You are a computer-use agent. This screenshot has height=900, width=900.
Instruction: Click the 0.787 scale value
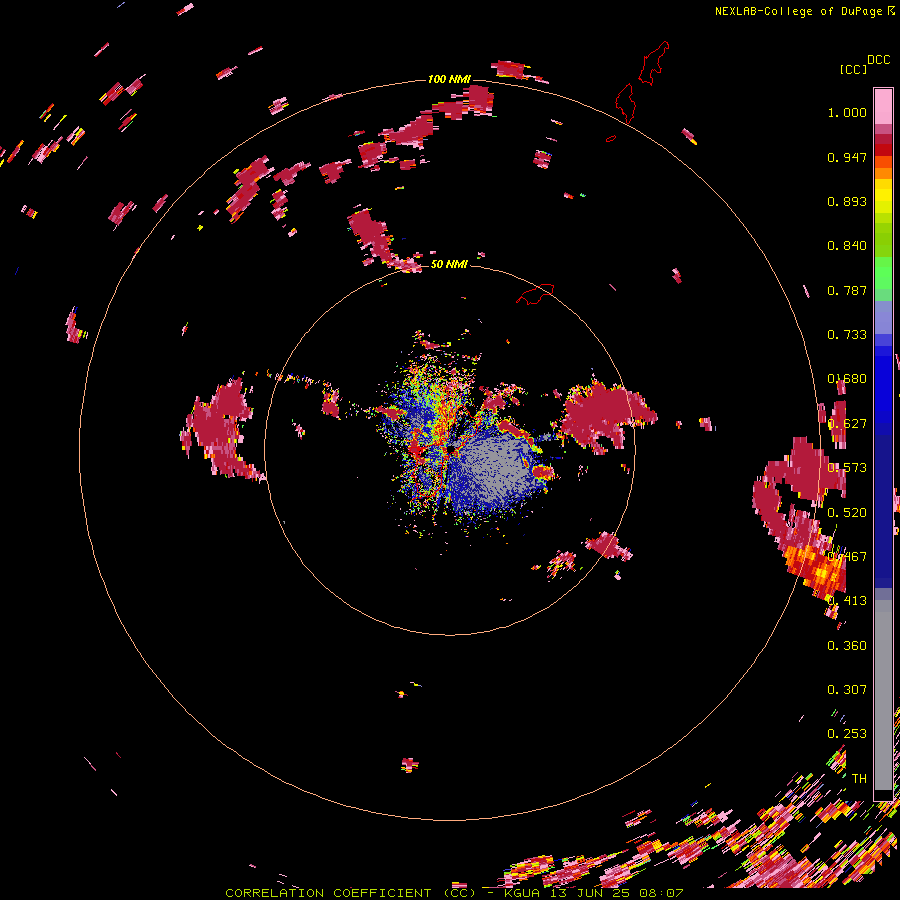point(847,290)
